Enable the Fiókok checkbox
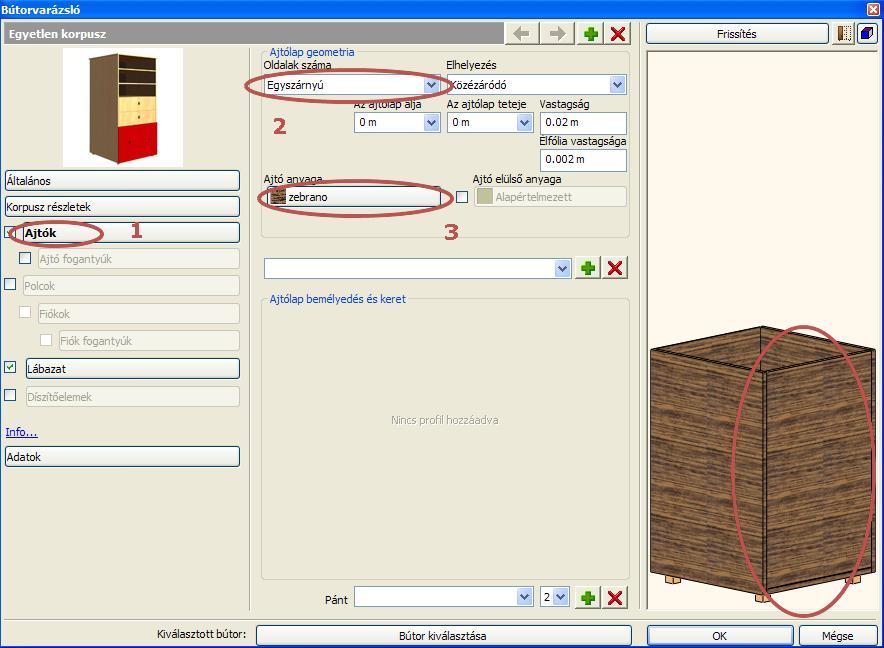 (x=25, y=312)
